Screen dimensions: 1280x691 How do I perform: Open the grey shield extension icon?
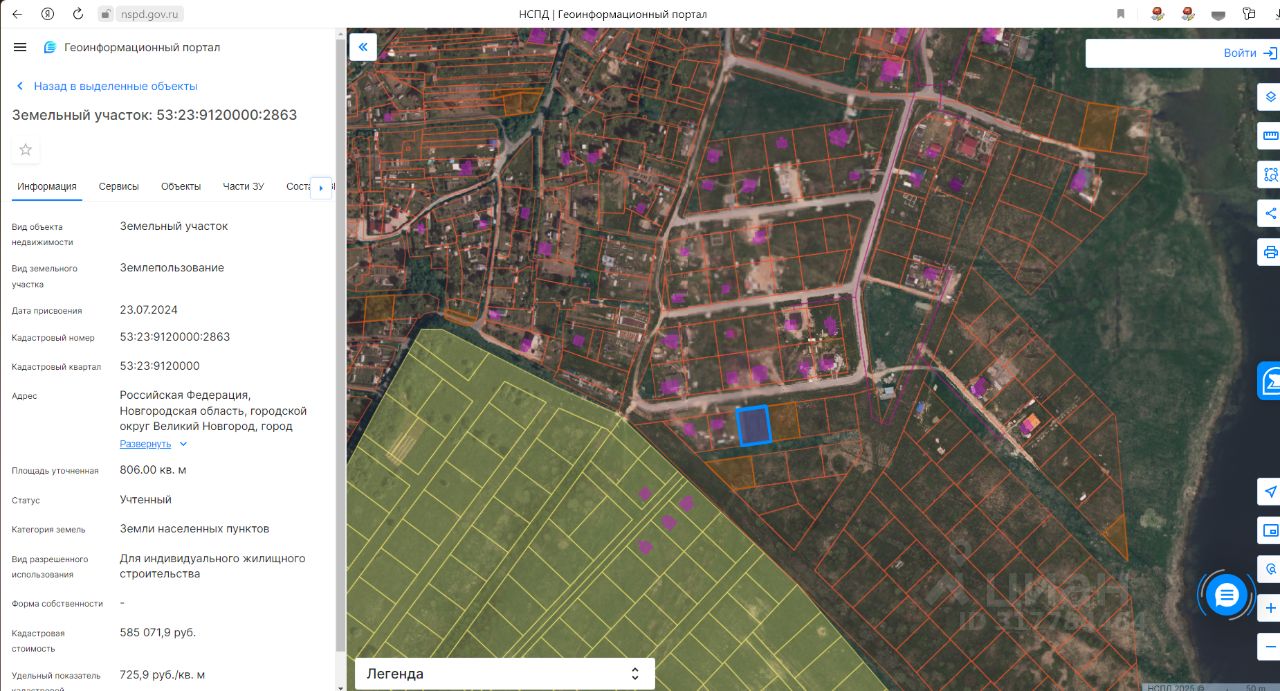tap(1218, 14)
